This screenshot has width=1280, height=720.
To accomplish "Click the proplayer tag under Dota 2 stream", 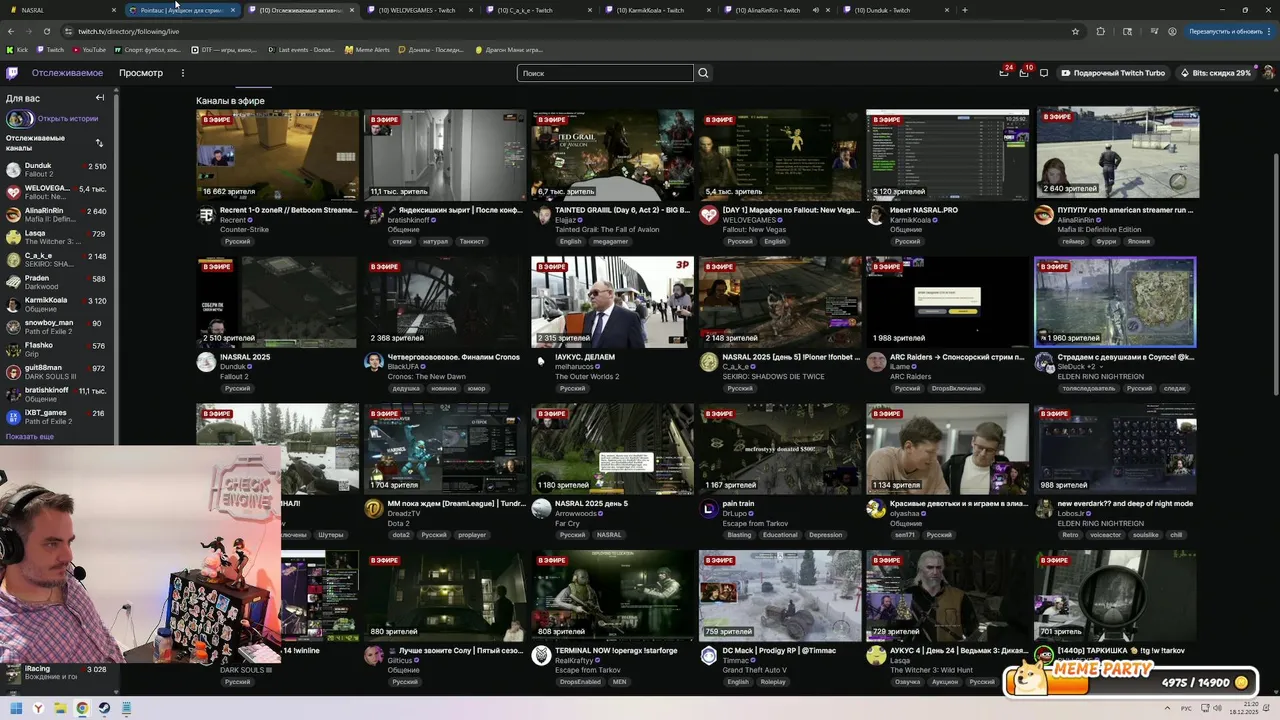I will pos(472,535).
